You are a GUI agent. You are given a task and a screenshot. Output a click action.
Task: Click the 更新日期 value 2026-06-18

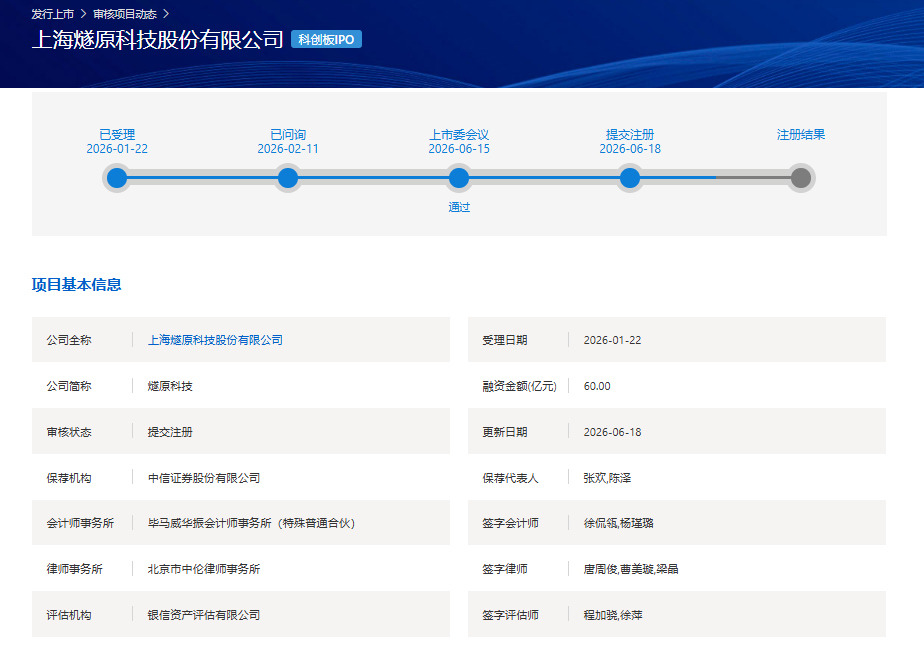tap(612, 432)
